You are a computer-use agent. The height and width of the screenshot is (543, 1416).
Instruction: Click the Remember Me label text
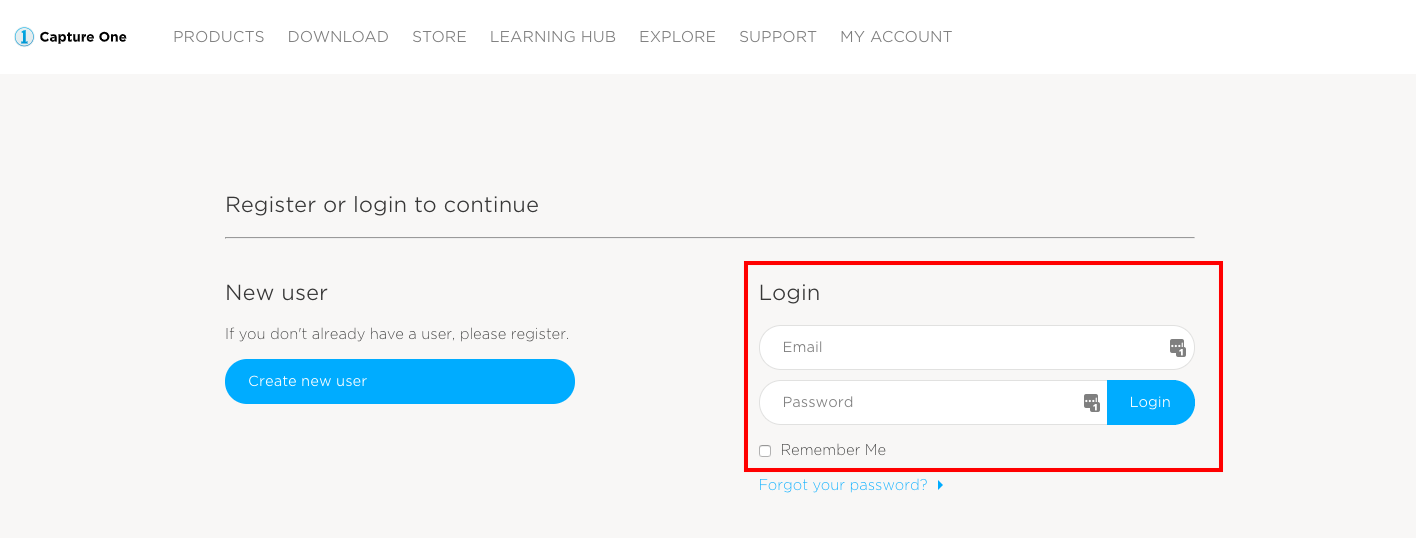click(x=833, y=450)
